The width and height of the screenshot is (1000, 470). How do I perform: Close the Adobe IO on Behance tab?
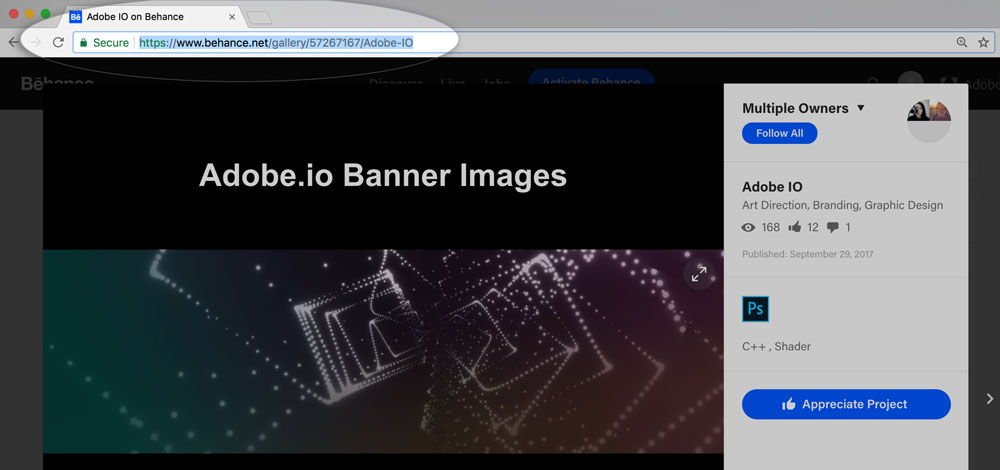click(232, 17)
